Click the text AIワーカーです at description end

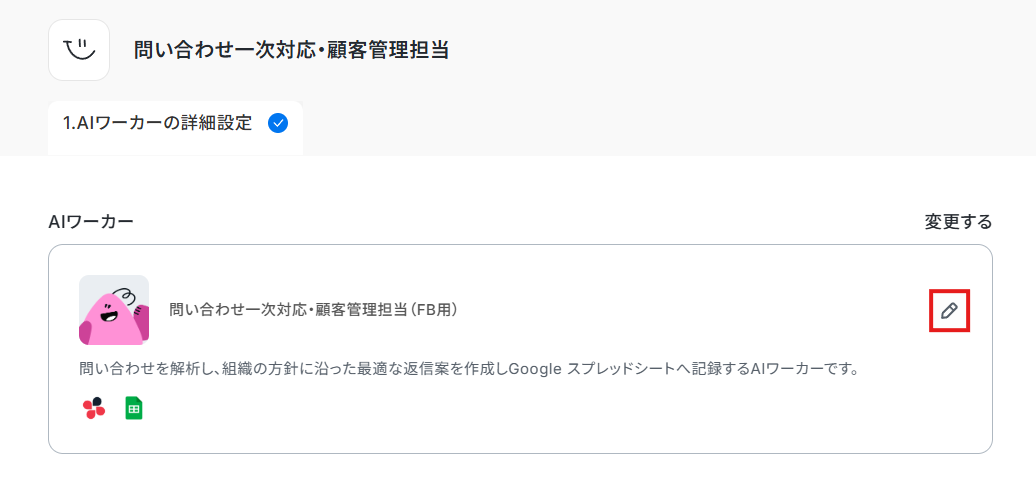point(804,368)
